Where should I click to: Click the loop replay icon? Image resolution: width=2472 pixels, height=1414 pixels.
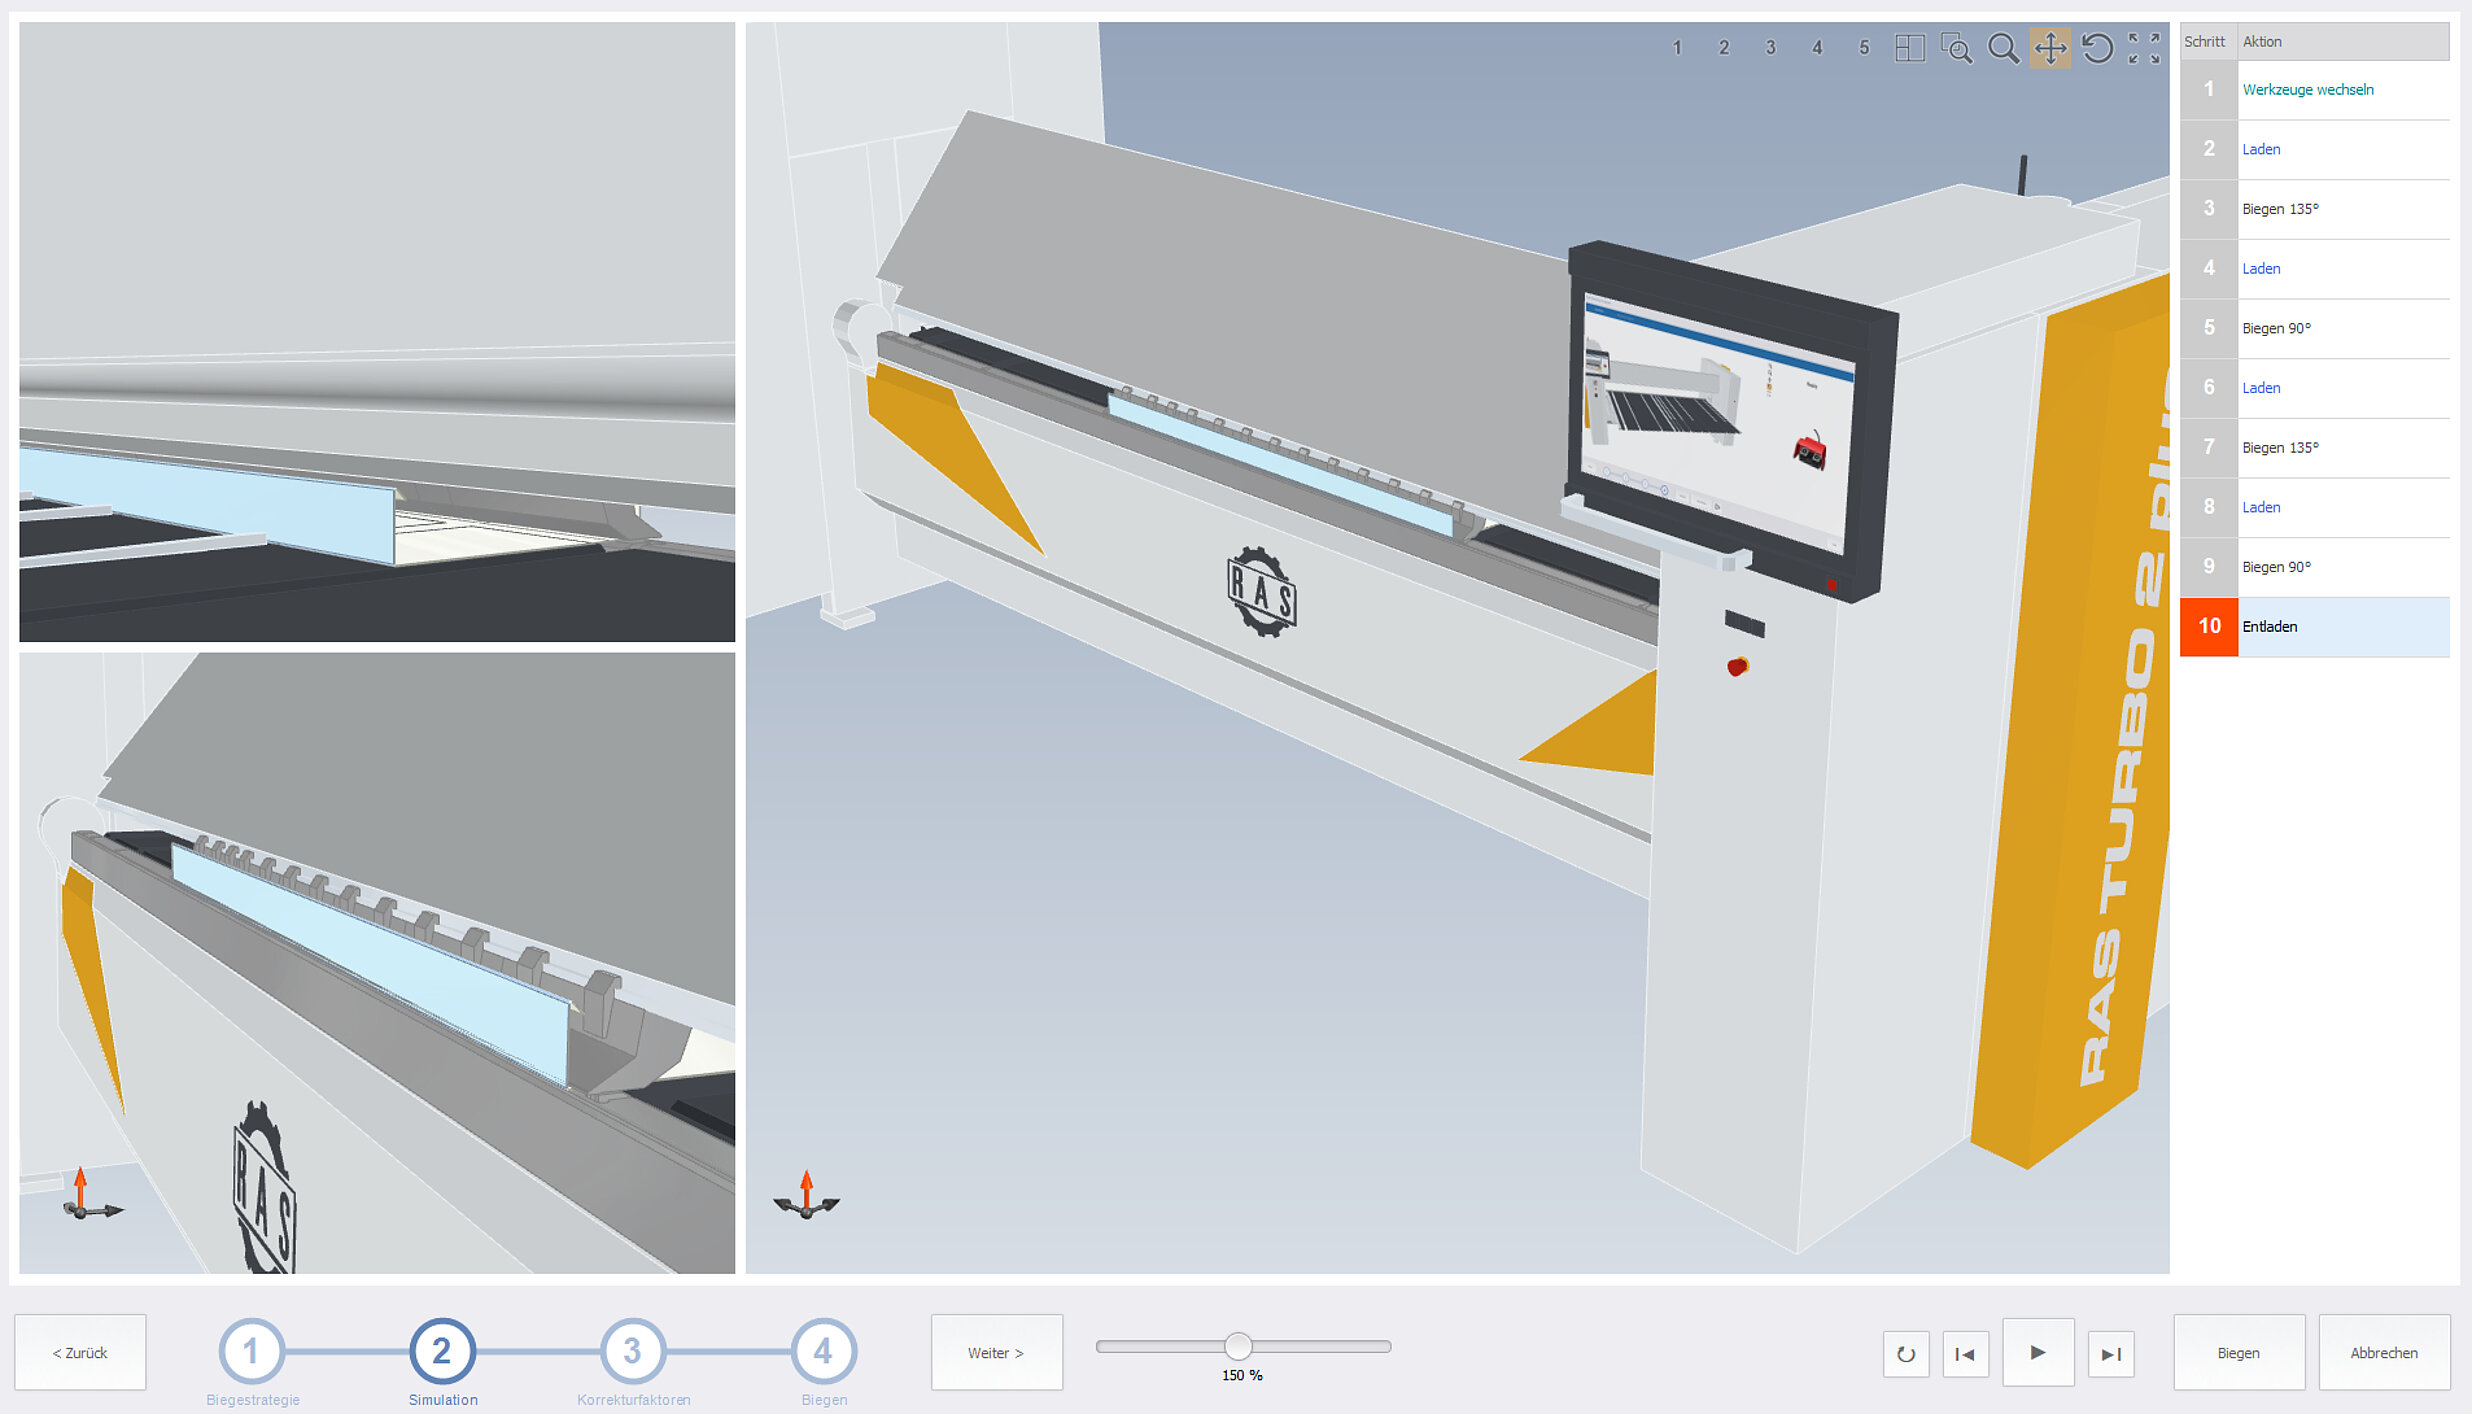point(1906,1354)
